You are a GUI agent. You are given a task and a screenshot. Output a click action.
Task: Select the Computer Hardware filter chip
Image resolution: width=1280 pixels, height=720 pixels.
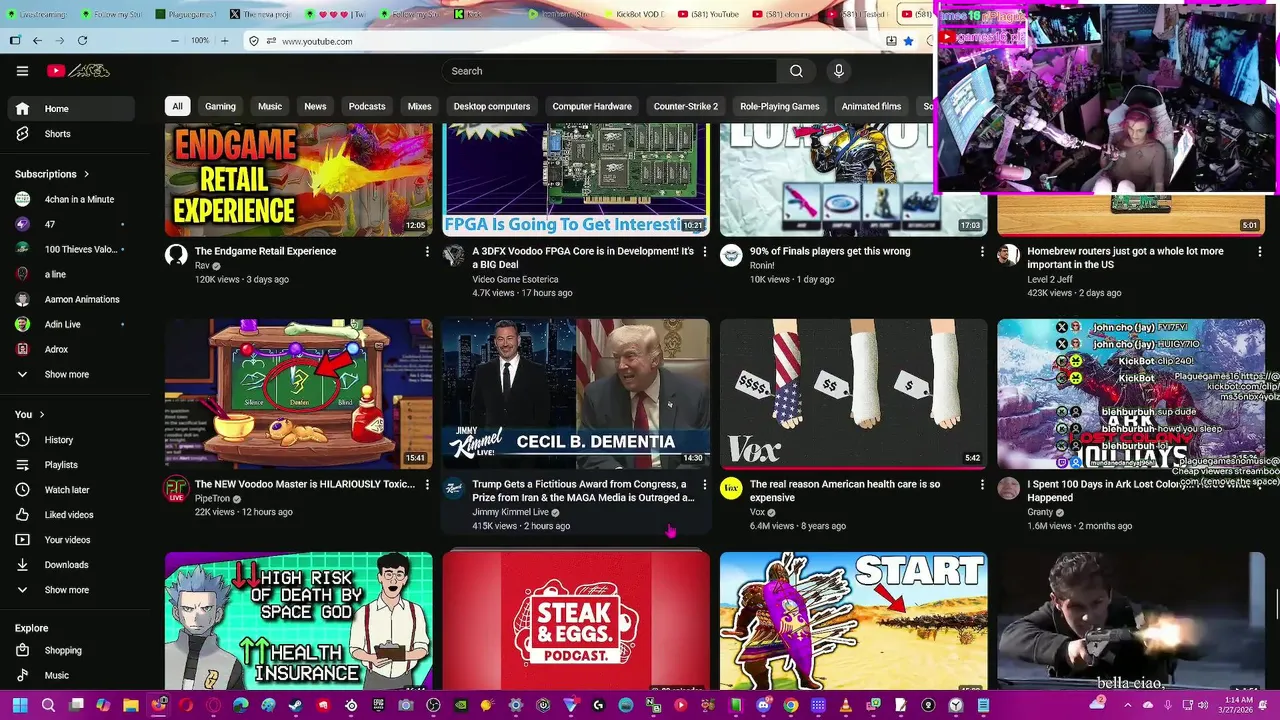click(x=592, y=106)
